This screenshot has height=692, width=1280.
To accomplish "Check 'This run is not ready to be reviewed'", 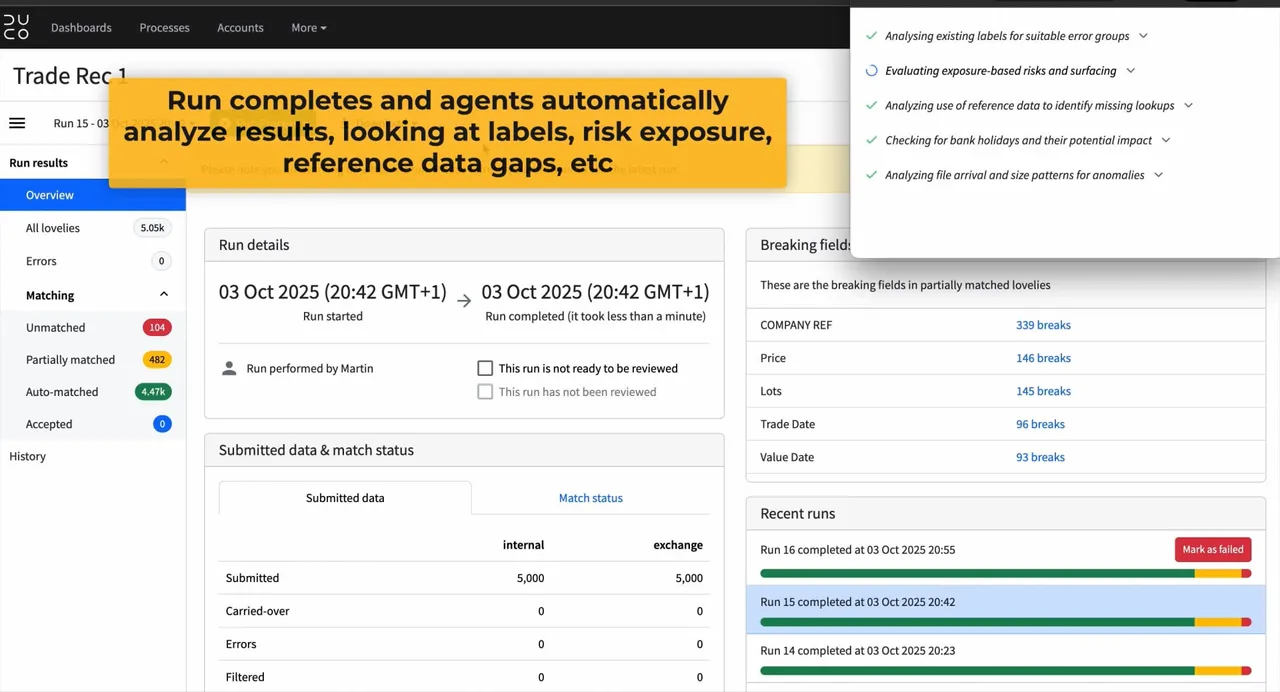I will click(x=485, y=368).
